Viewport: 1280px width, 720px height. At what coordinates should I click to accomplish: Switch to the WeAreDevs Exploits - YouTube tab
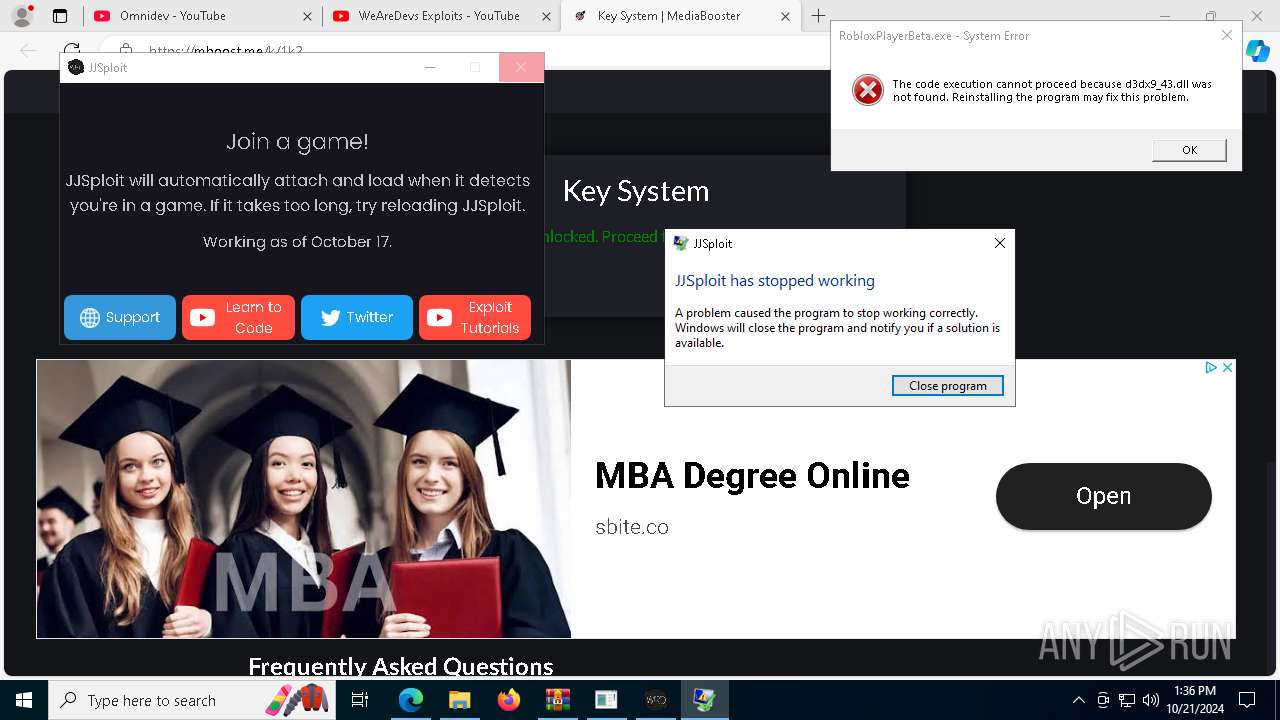pos(439,16)
